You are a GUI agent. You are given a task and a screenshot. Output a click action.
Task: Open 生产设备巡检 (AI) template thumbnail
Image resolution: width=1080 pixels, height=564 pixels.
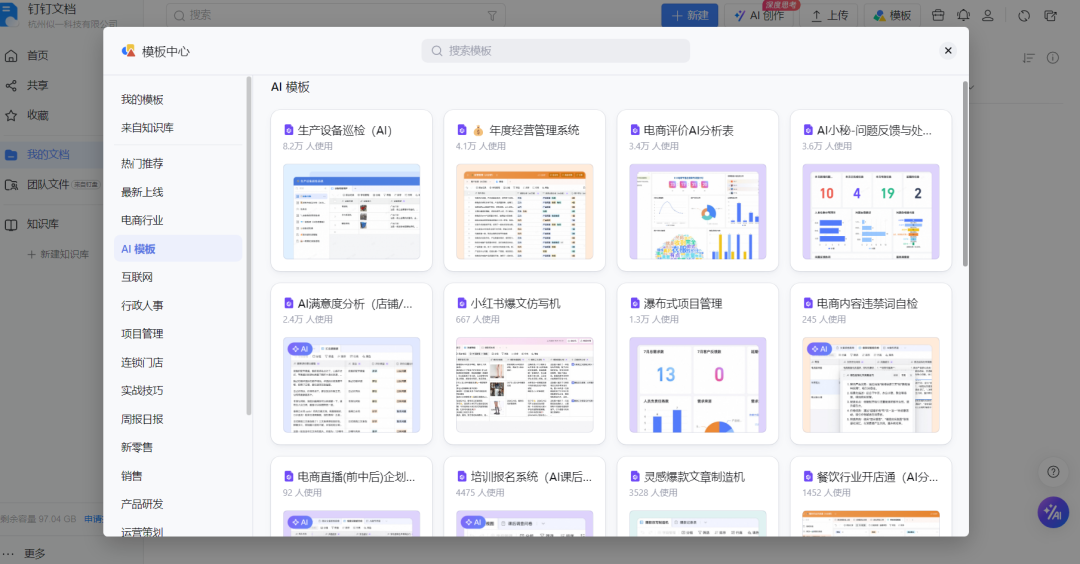point(351,211)
